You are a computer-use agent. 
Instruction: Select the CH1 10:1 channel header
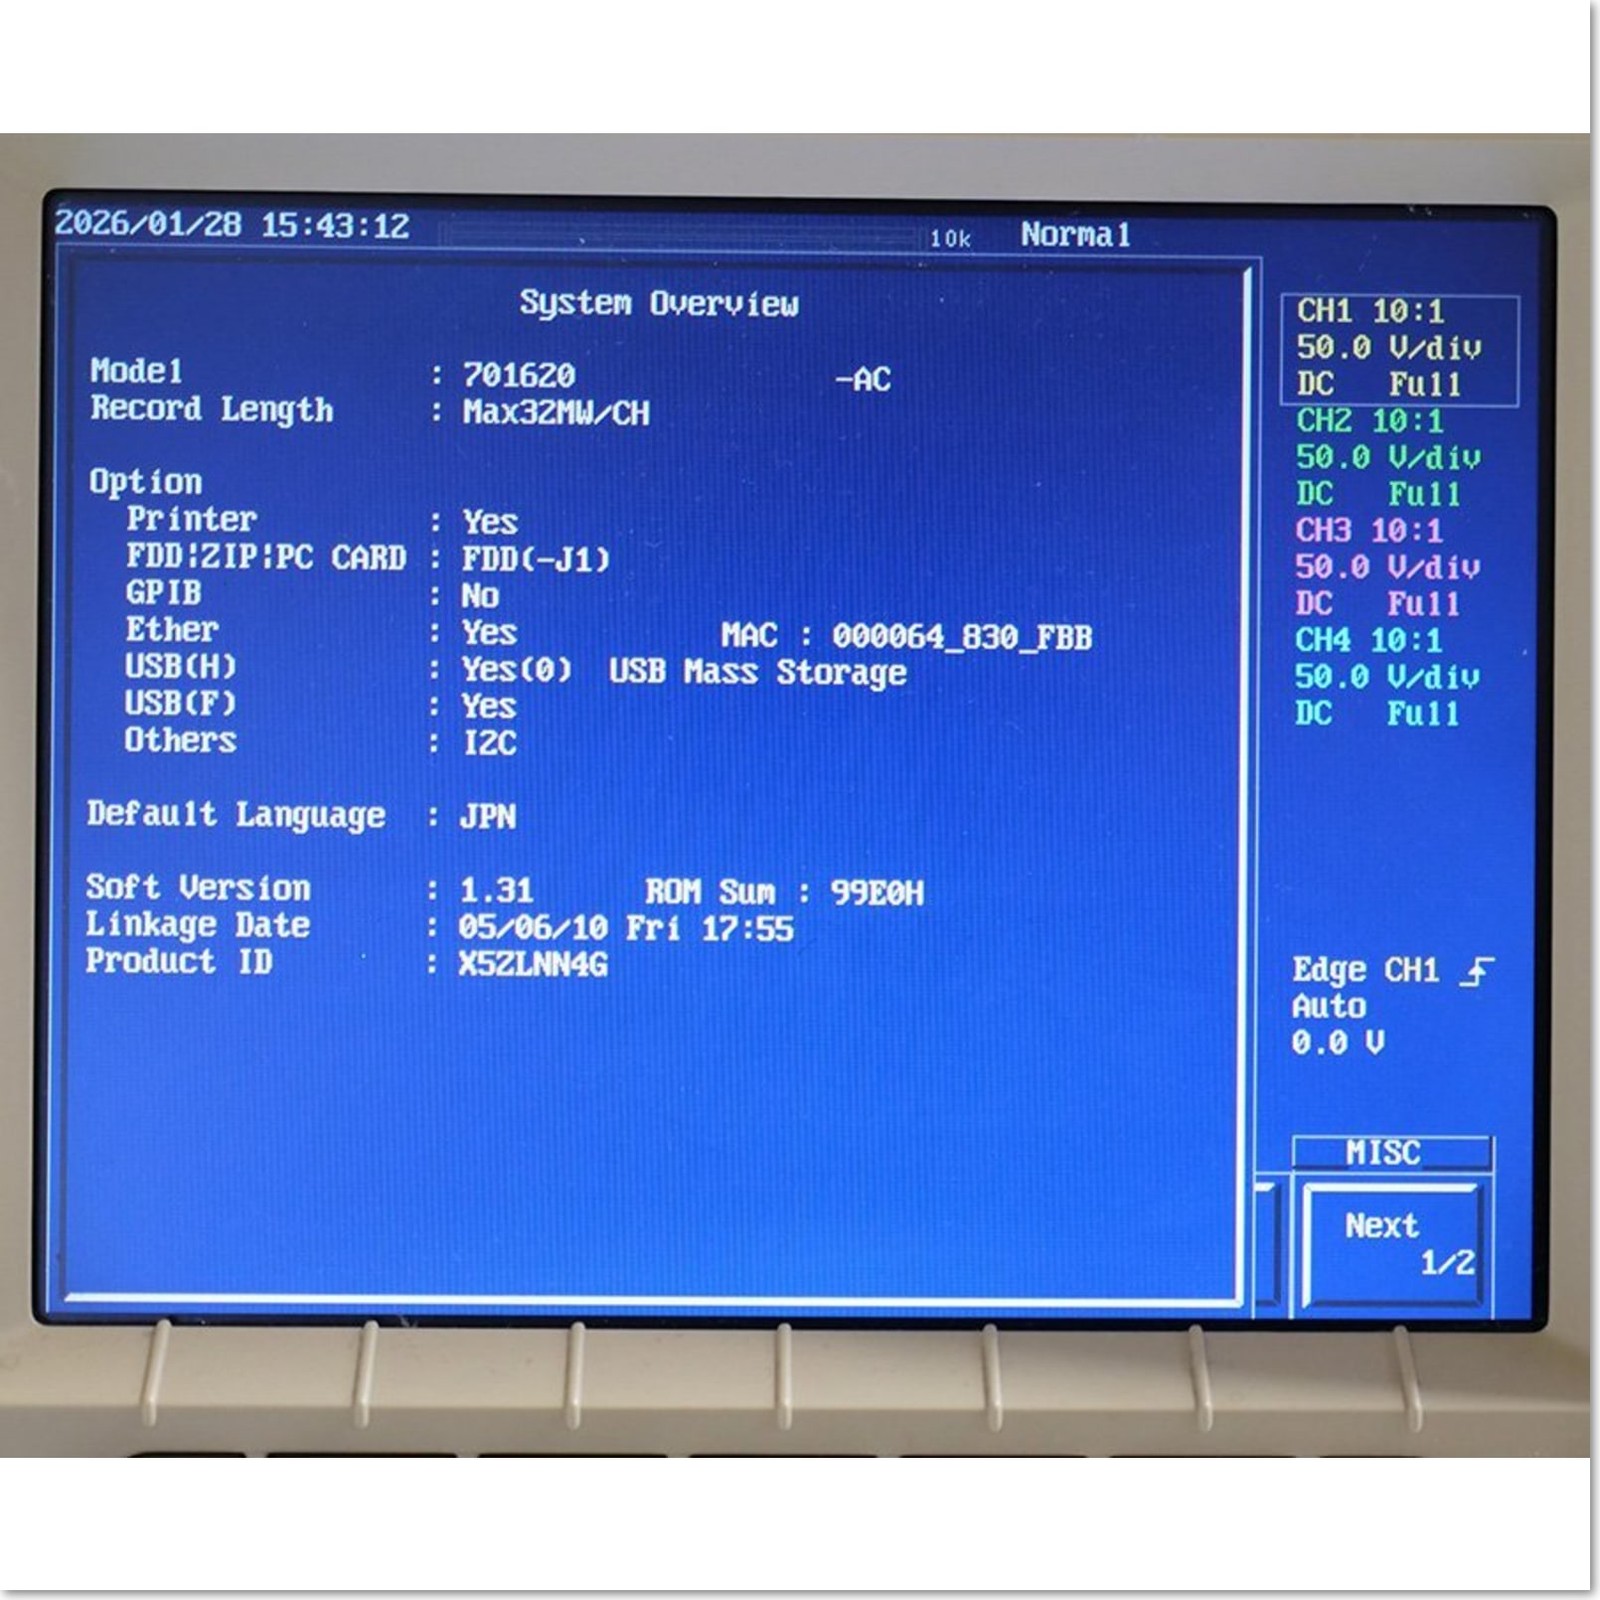click(1370, 311)
